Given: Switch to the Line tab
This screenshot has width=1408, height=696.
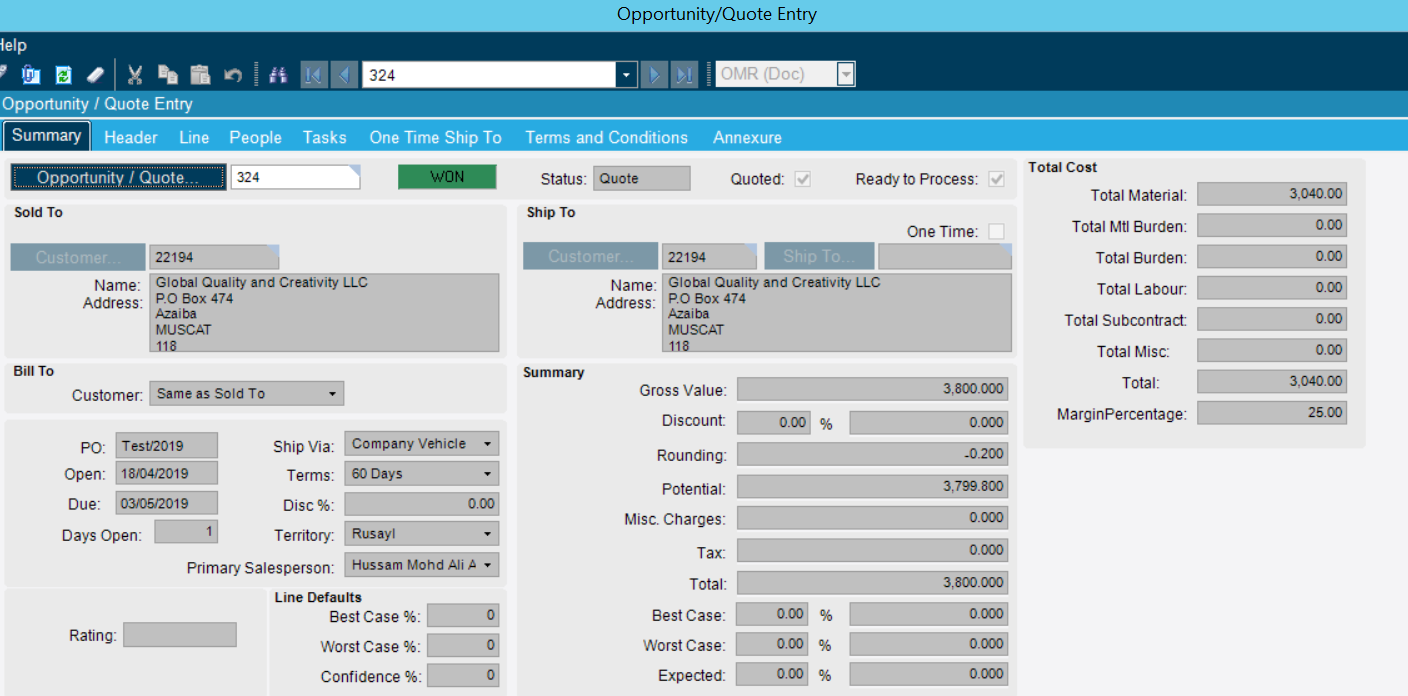Looking at the screenshot, I should pyautogui.click(x=194, y=137).
